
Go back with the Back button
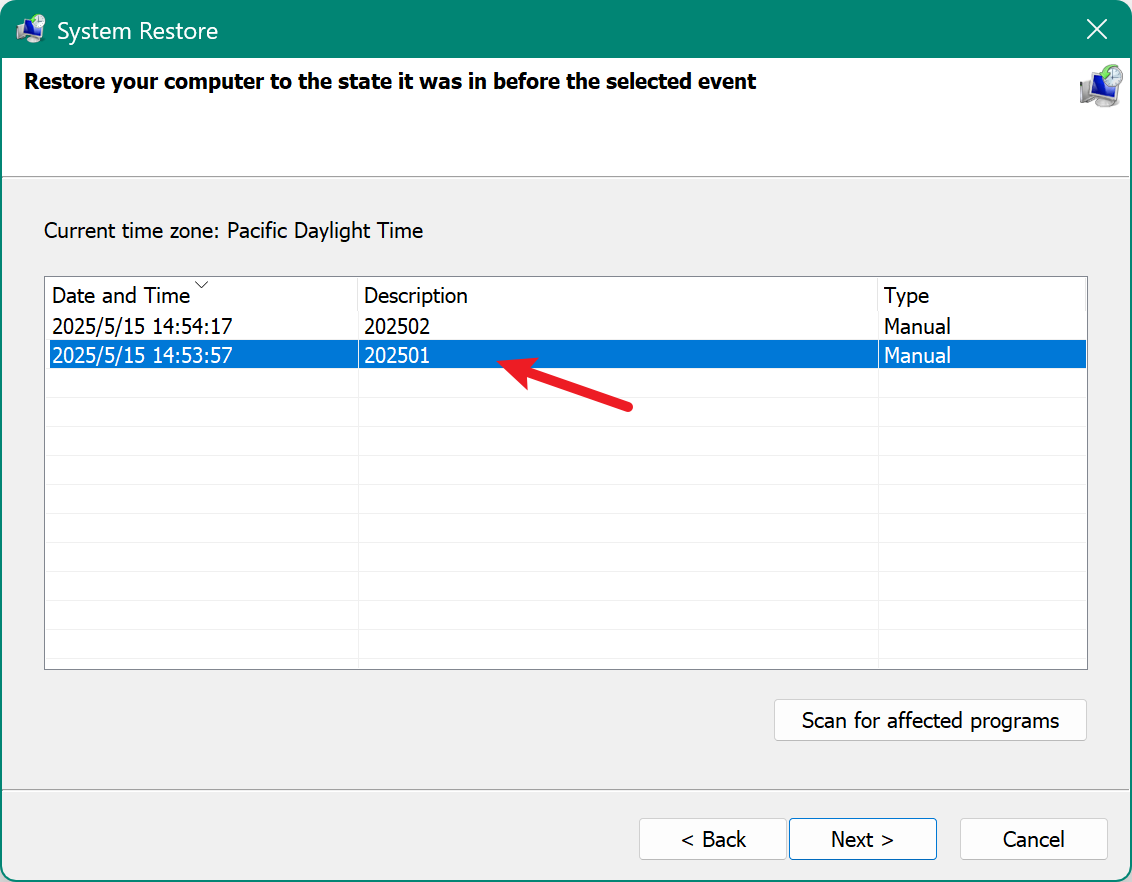click(713, 839)
